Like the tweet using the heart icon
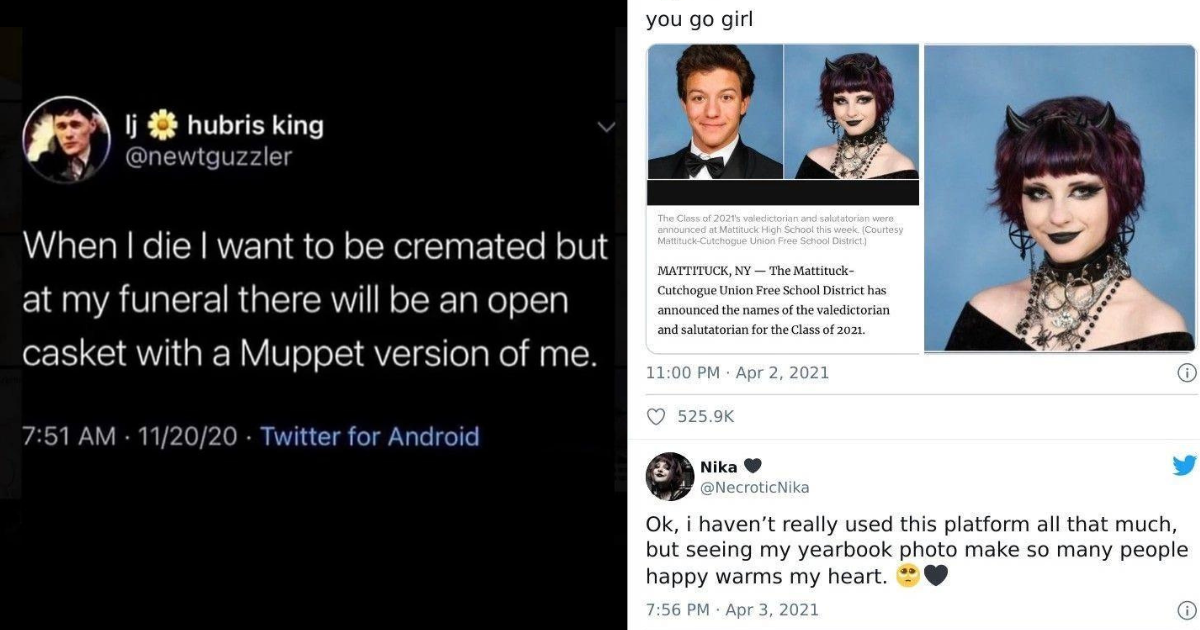The width and height of the screenshot is (1200, 630). (656, 416)
